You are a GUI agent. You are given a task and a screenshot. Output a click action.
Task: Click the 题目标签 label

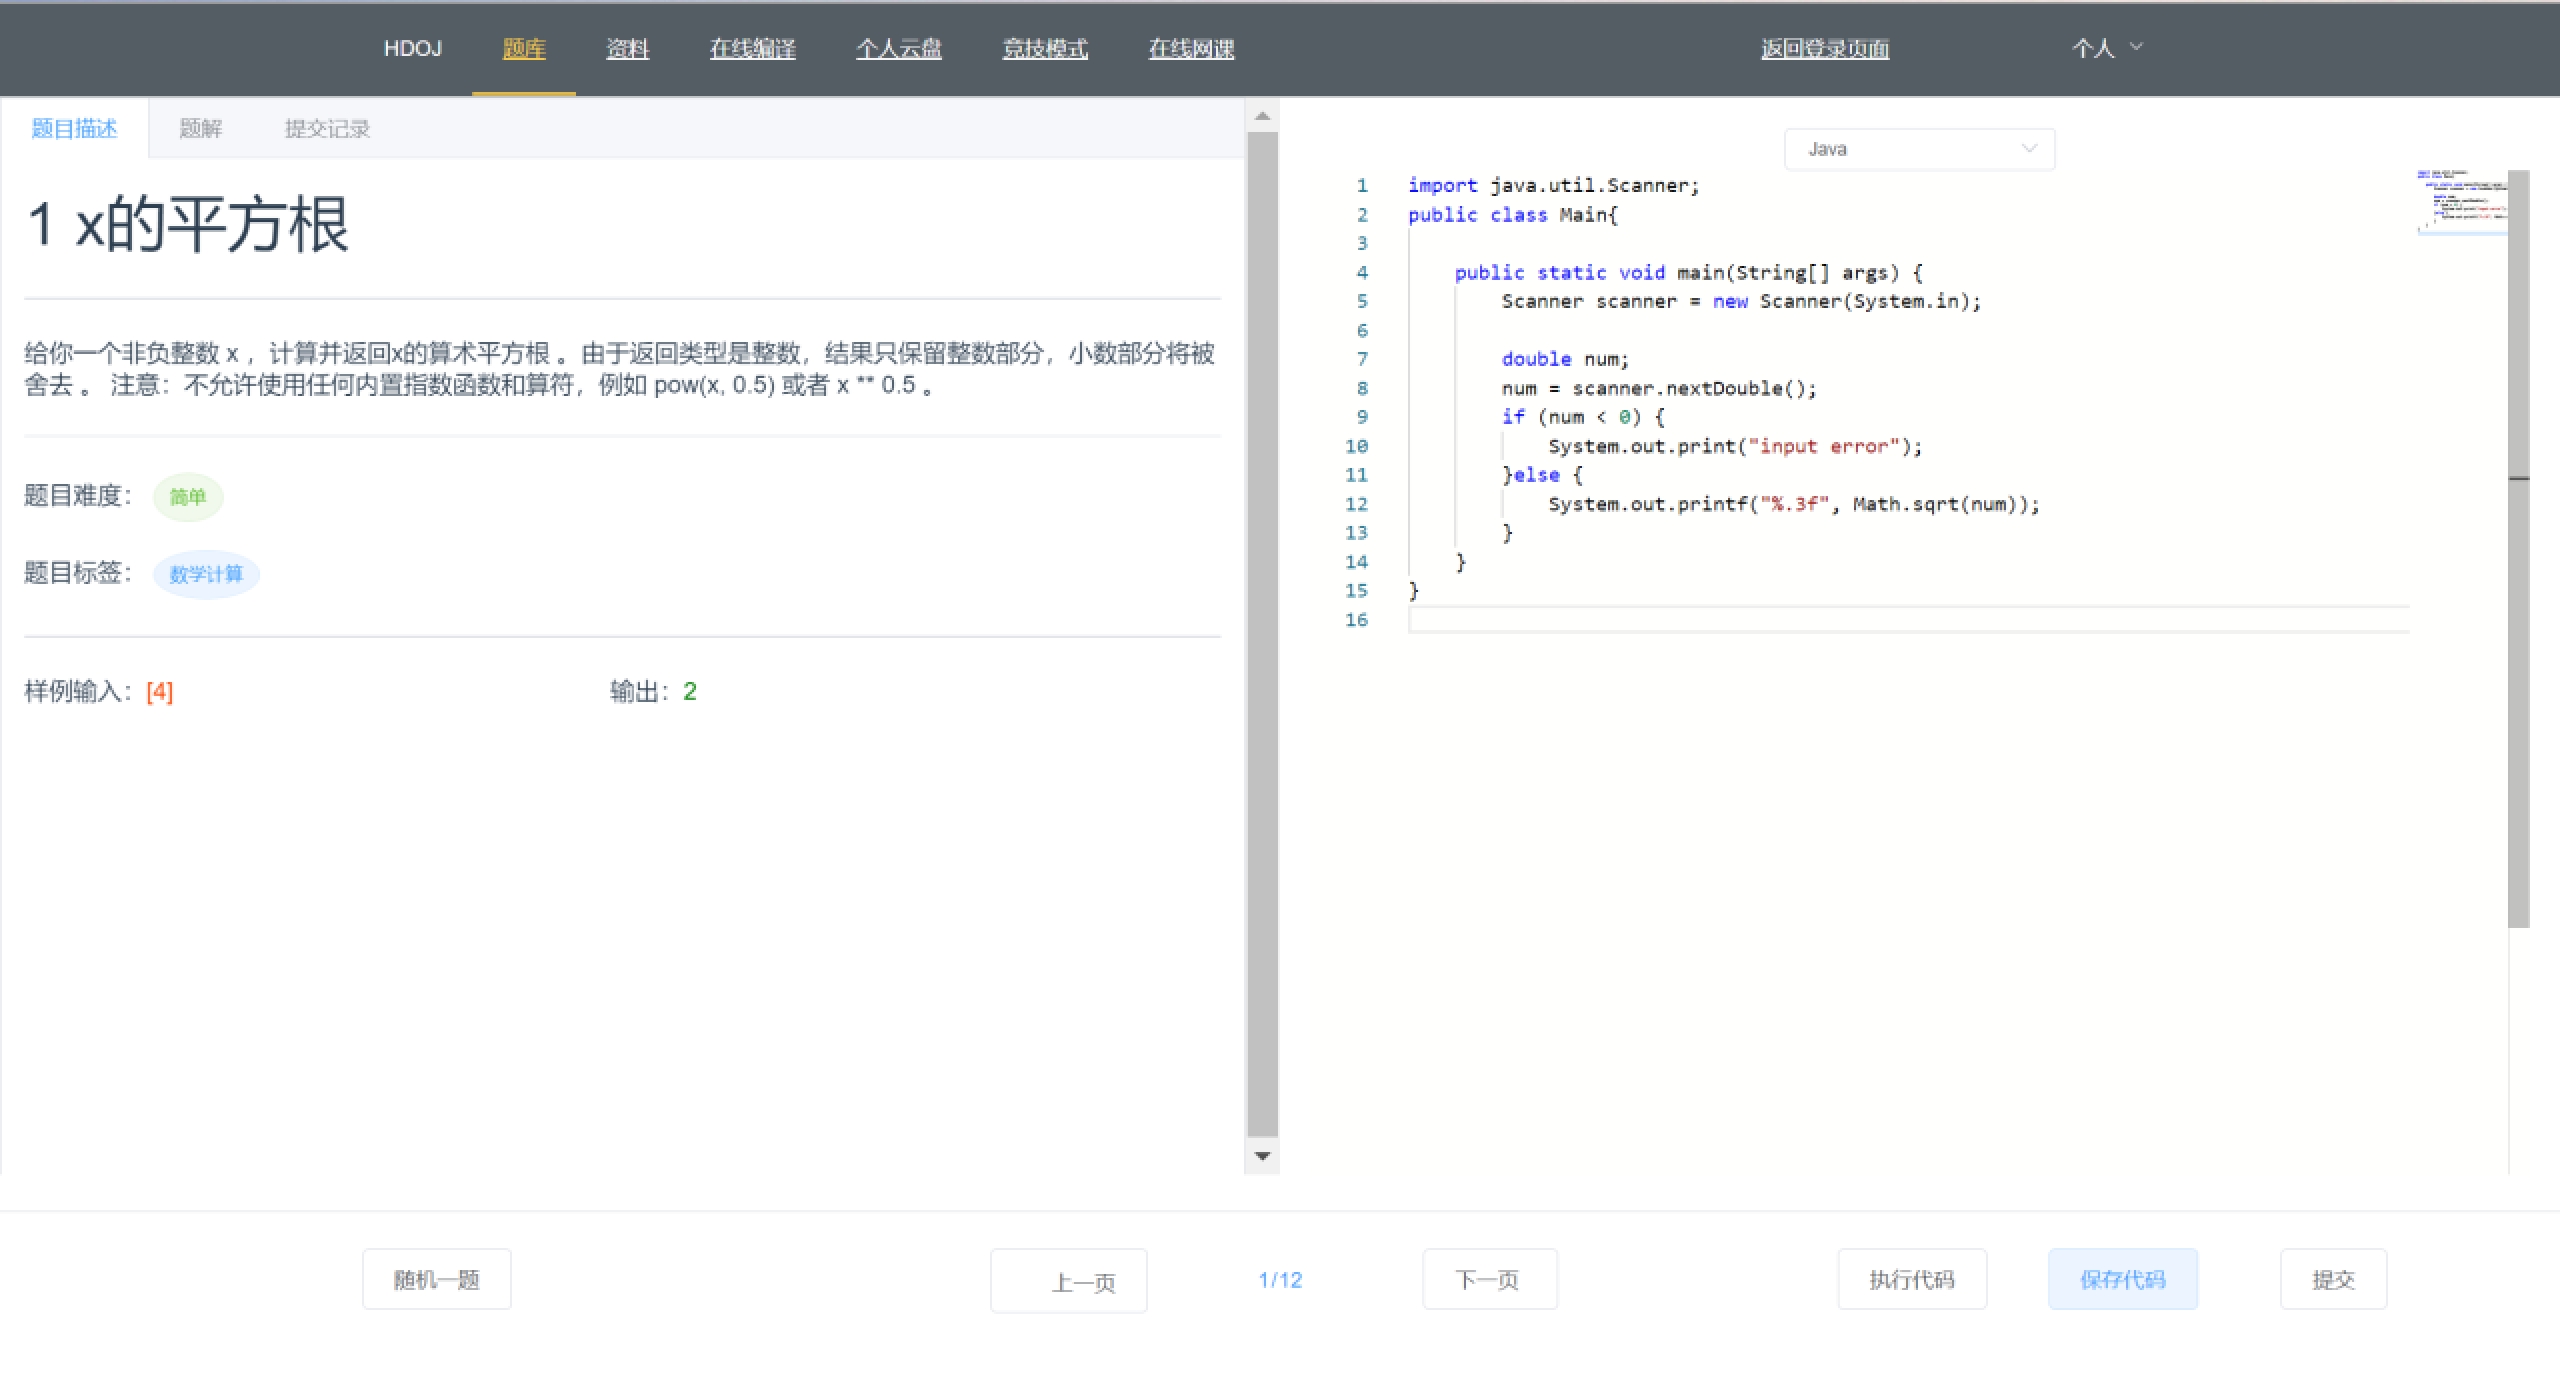pos(78,572)
